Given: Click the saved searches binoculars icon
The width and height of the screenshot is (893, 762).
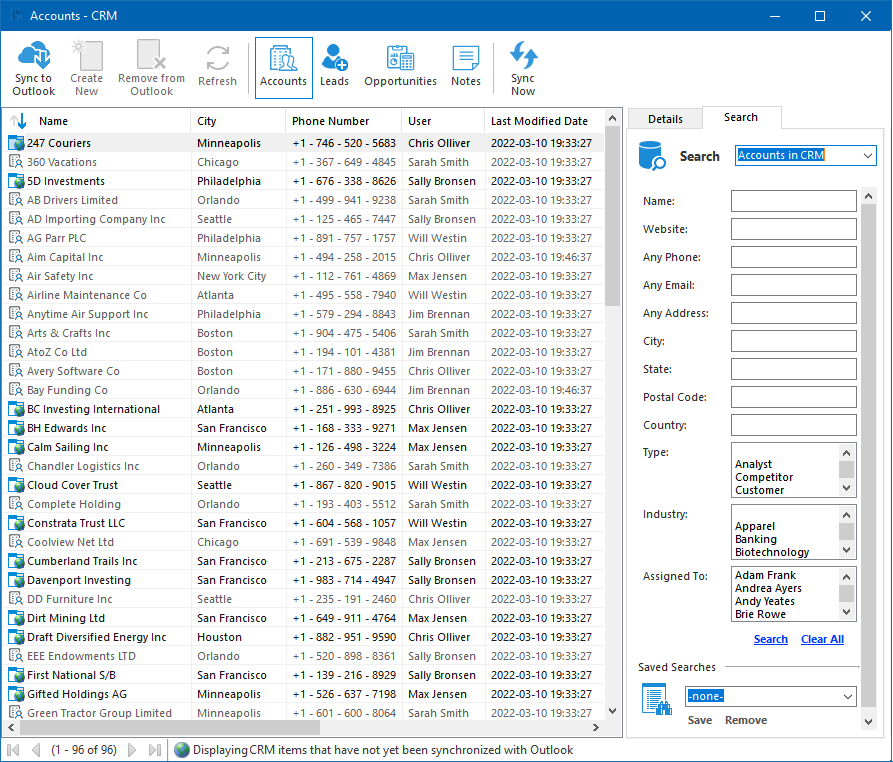Looking at the screenshot, I should click(x=655, y=698).
